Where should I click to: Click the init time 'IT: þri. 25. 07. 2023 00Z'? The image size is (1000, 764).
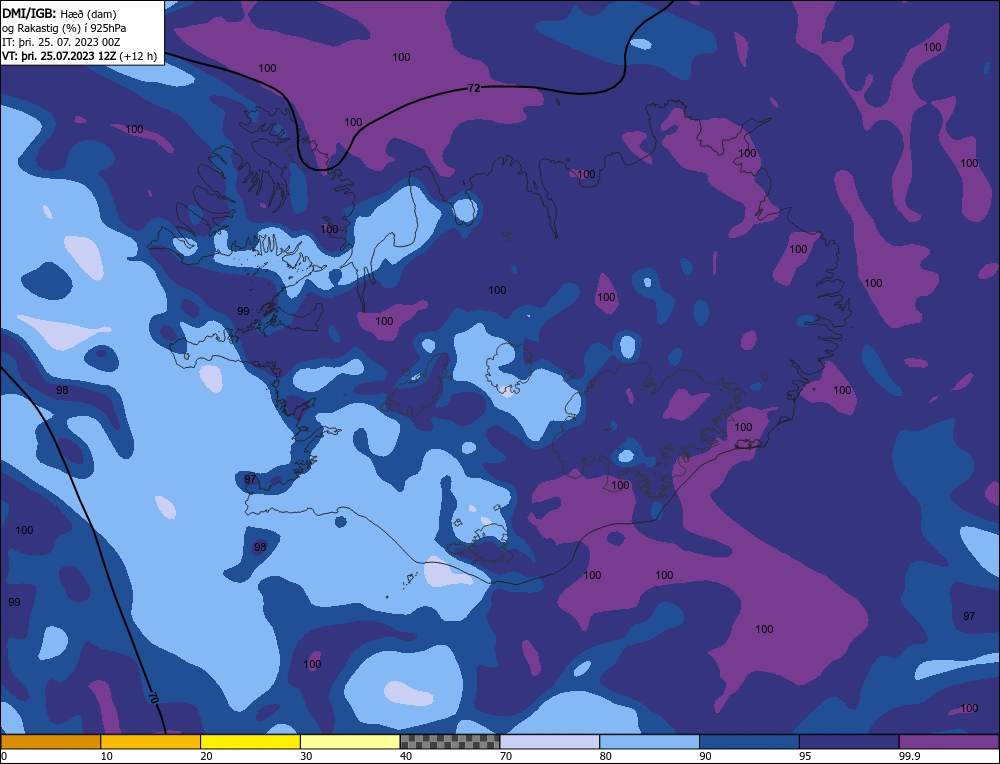pos(61,41)
